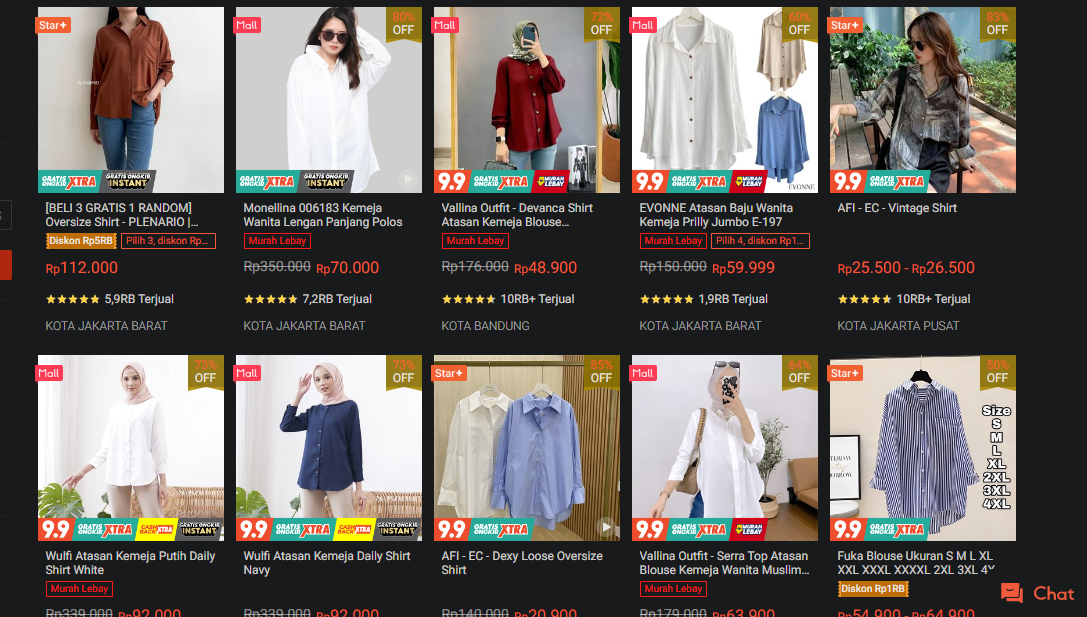Open 'EVONNE Atasan Baju Wanita' title
Viewport: 1087px width, 617px height.
coord(716,215)
